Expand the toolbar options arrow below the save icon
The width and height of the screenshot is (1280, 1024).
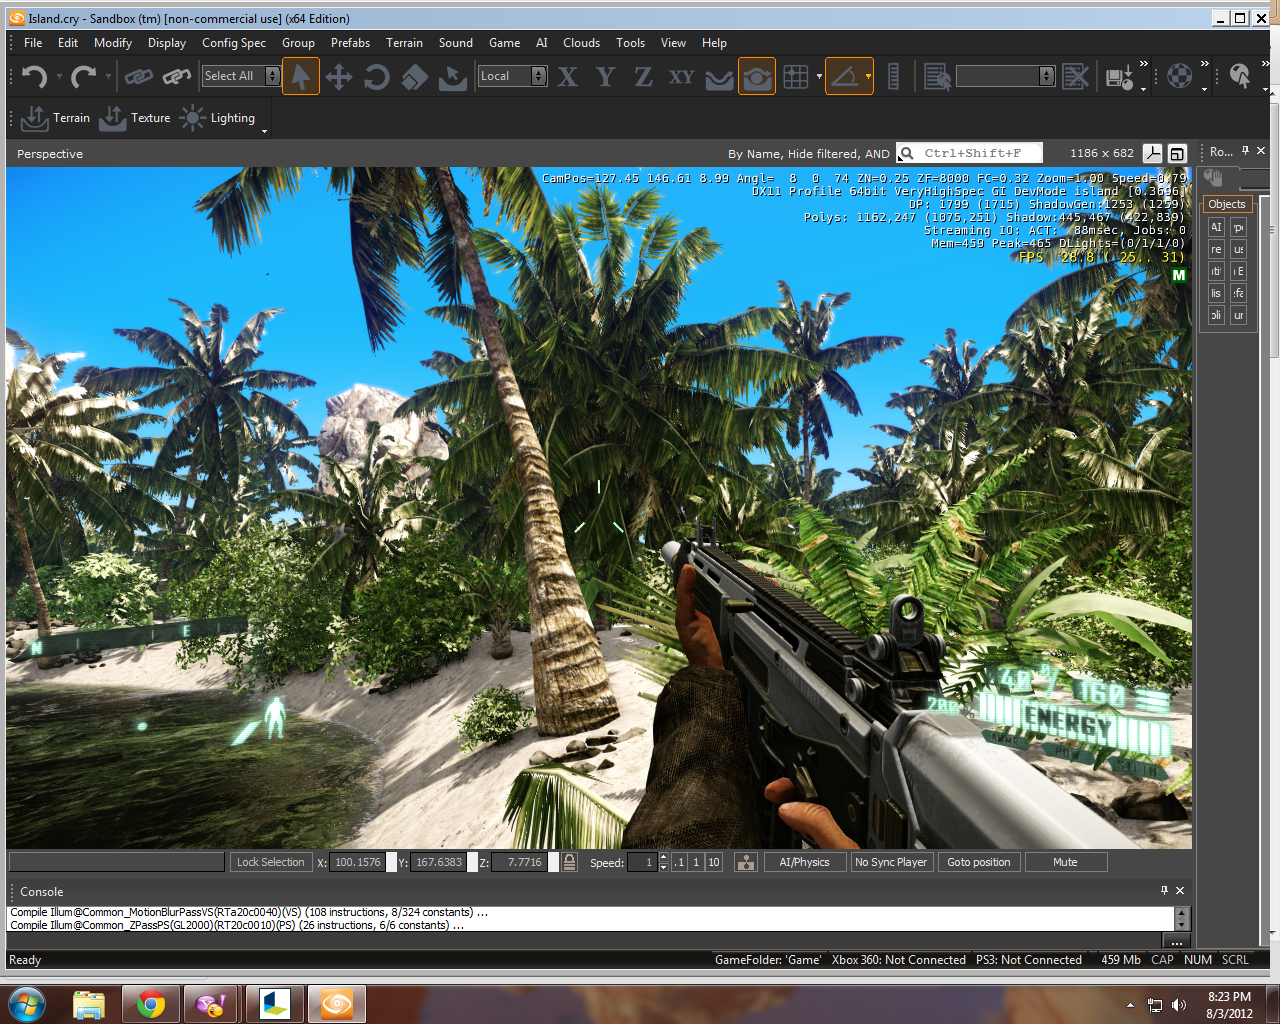tap(1143, 89)
